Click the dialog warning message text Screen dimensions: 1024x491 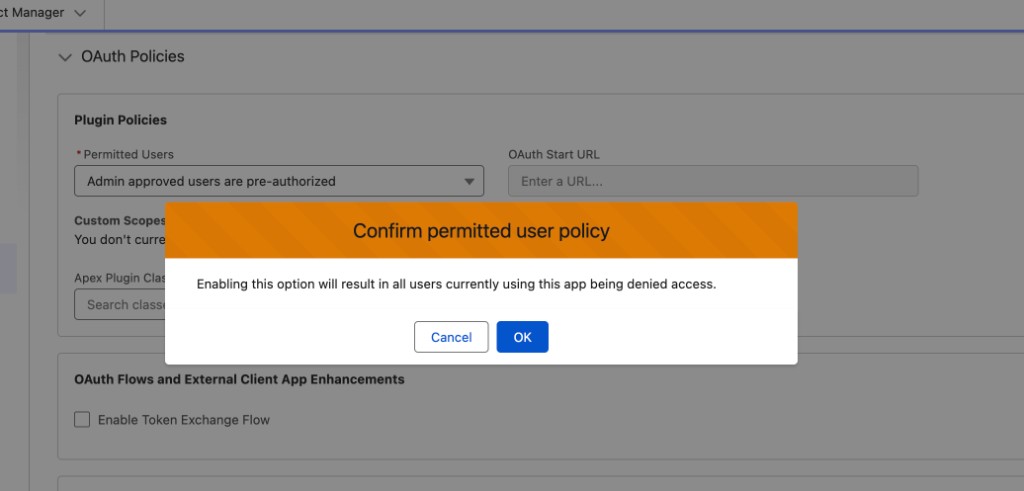pos(456,285)
